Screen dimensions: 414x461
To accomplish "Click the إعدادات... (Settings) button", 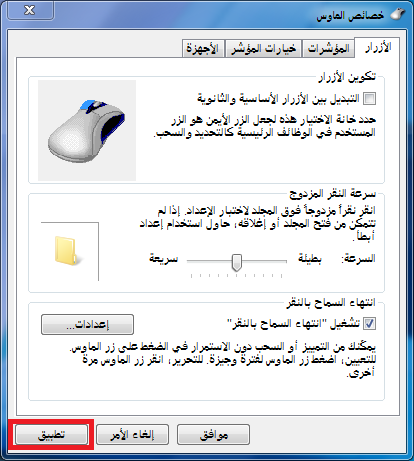I will (87, 324).
